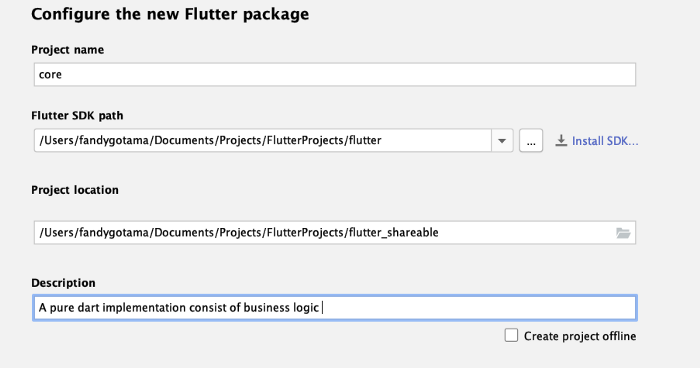Open folder browser icon in Project location
The height and width of the screenshot is (368, 700).
coord(623,233)
